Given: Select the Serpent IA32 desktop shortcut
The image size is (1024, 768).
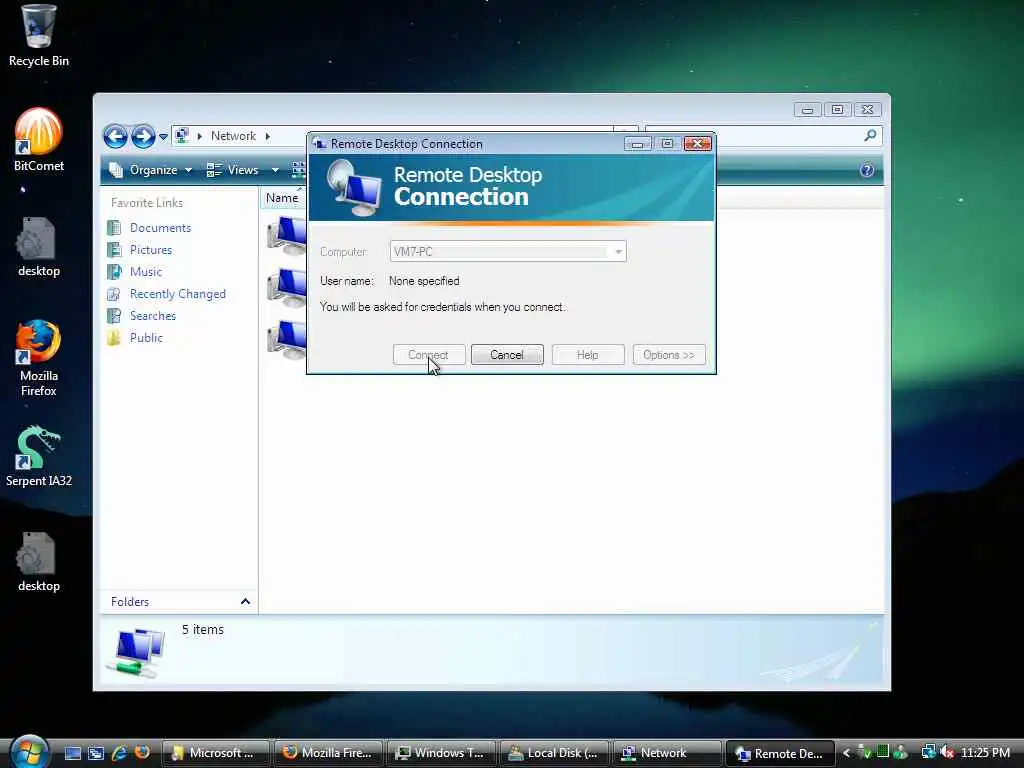Looking at the screenshot, I should coord(39,456).
